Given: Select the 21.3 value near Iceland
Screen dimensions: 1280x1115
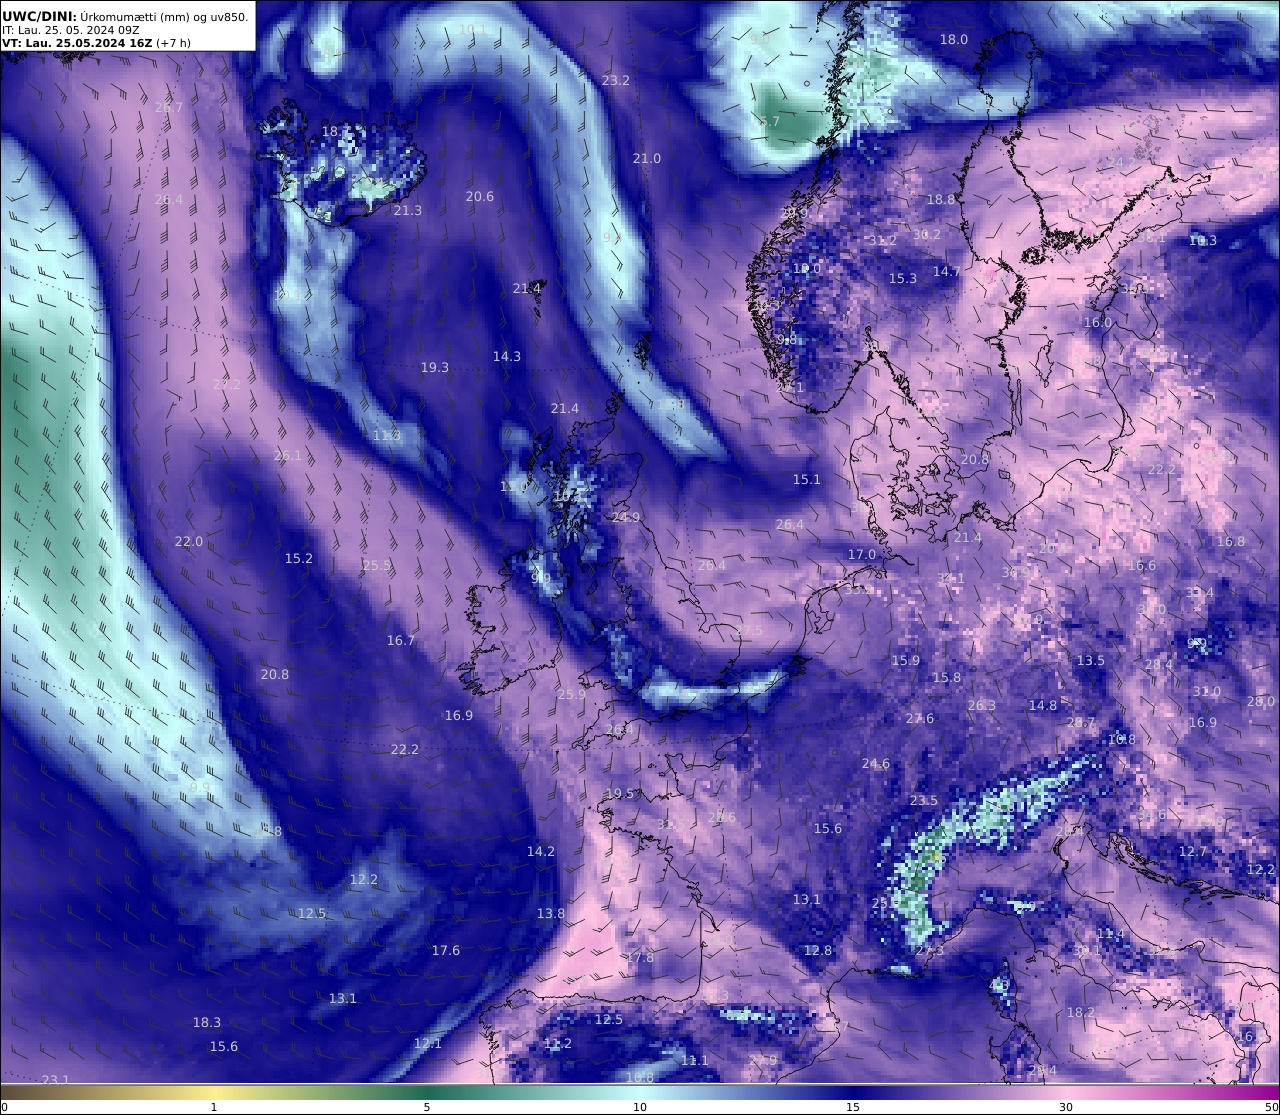Looking at the screenshot, I should point(408,210).
